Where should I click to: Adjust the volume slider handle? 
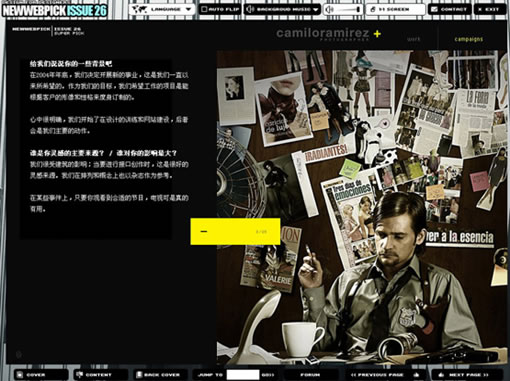pos(358,9)
